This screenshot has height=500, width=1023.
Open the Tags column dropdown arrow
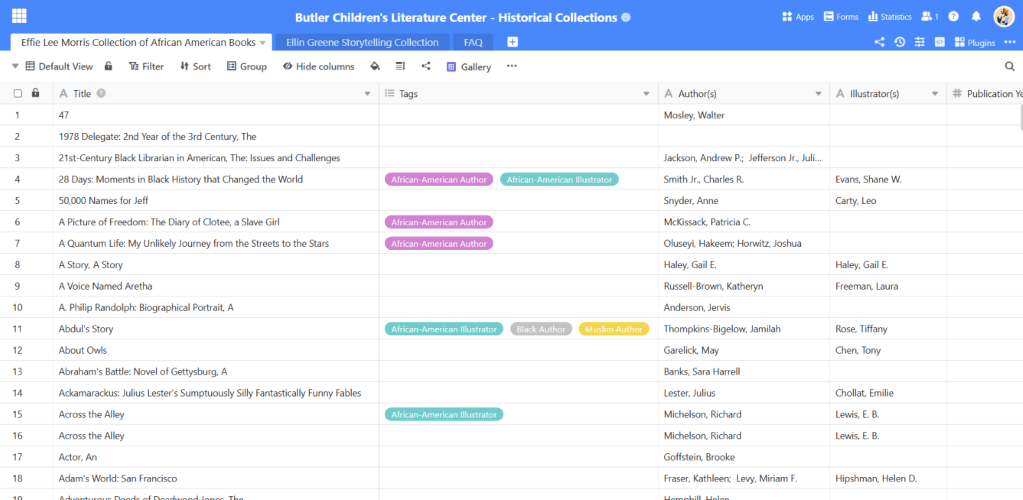646,94
